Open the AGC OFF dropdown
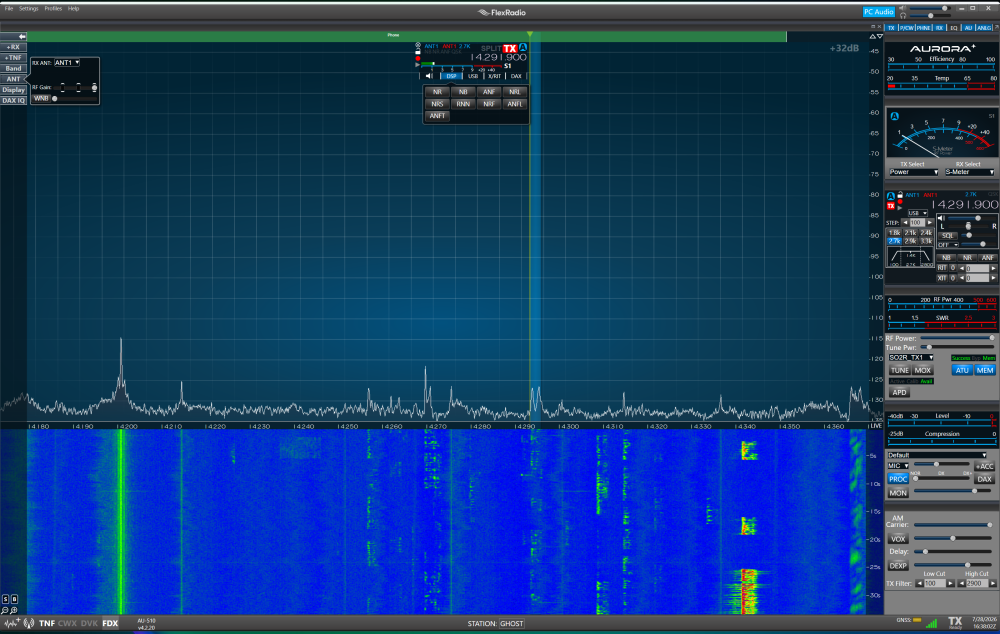Viewport: 1000px width, 634px height. [x=948, y=245]
